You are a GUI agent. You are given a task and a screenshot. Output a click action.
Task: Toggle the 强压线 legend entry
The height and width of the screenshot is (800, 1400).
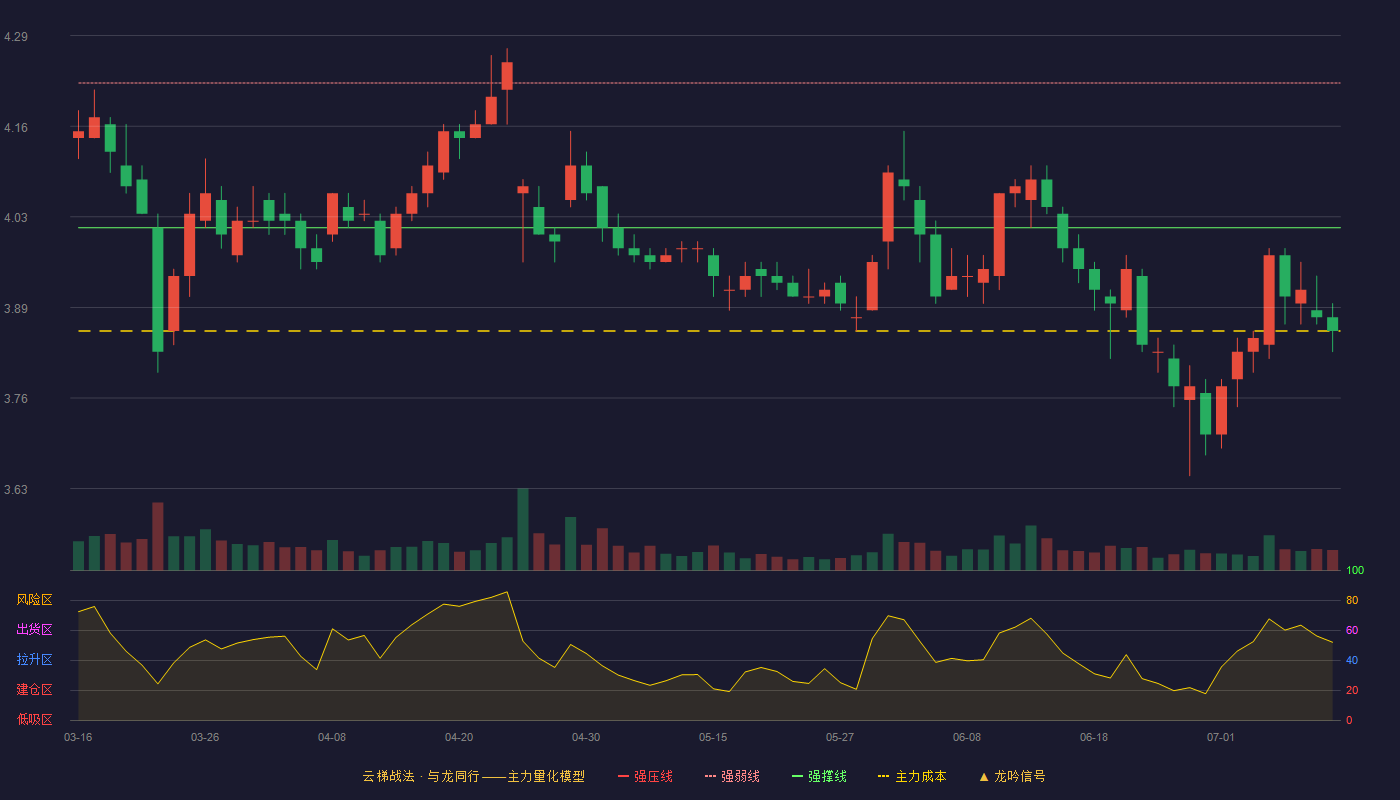pyautogui.click(x=645, y=776)
